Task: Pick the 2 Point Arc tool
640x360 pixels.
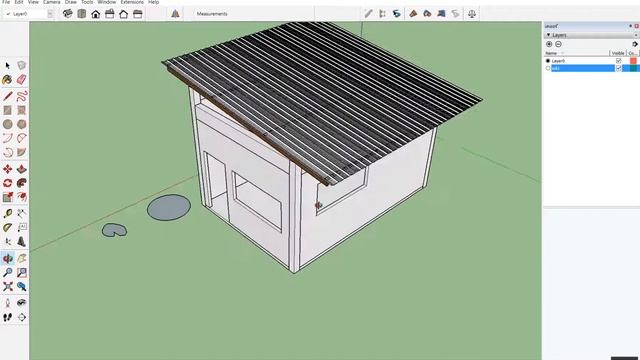Action: pos(22,138)
